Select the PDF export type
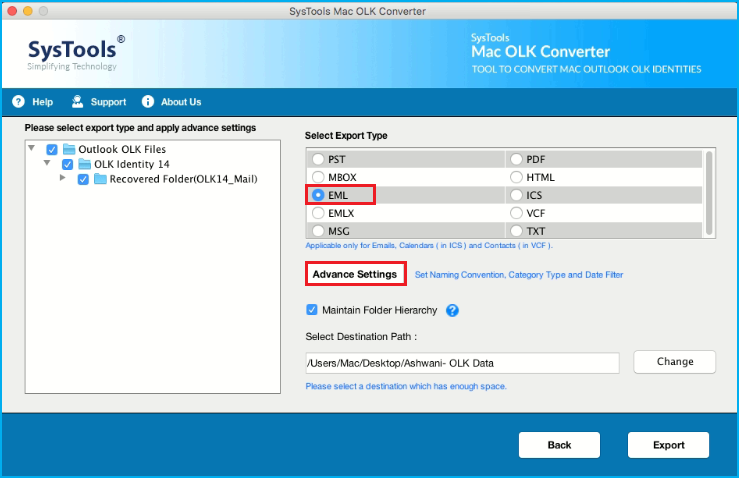The width and height of the screenshot is (739, 478). pyautogui.click(x=516, y=159)
